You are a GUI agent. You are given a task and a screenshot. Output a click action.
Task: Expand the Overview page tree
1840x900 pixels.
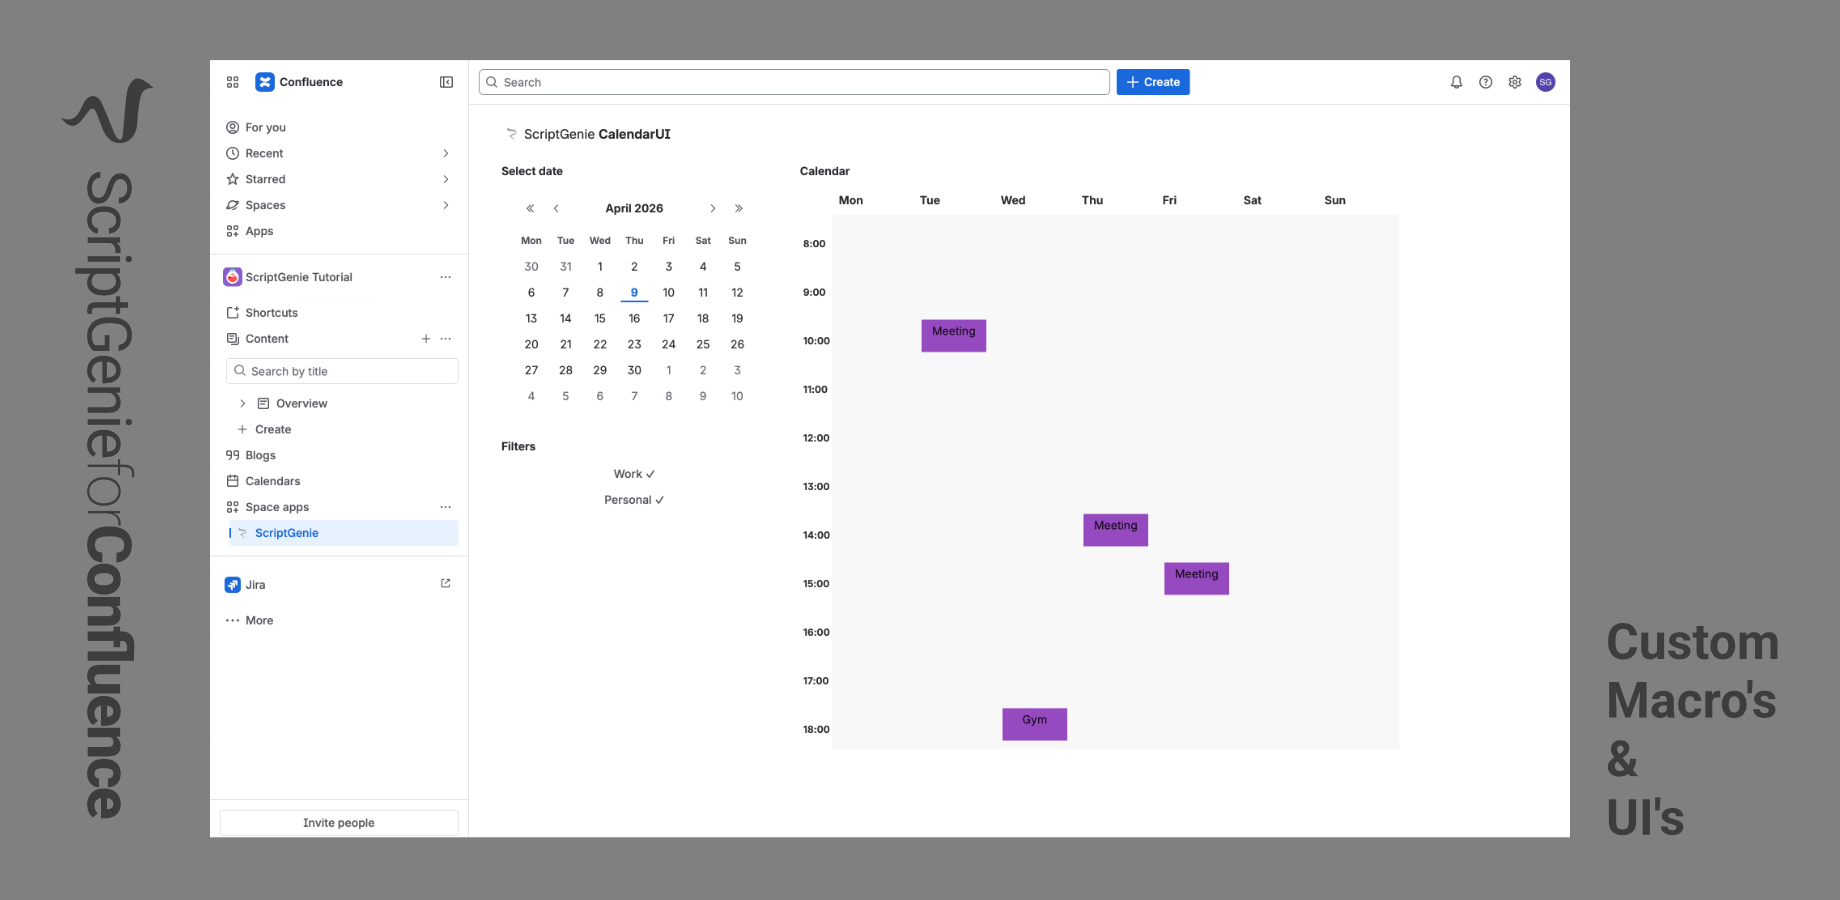pos(242,403)
